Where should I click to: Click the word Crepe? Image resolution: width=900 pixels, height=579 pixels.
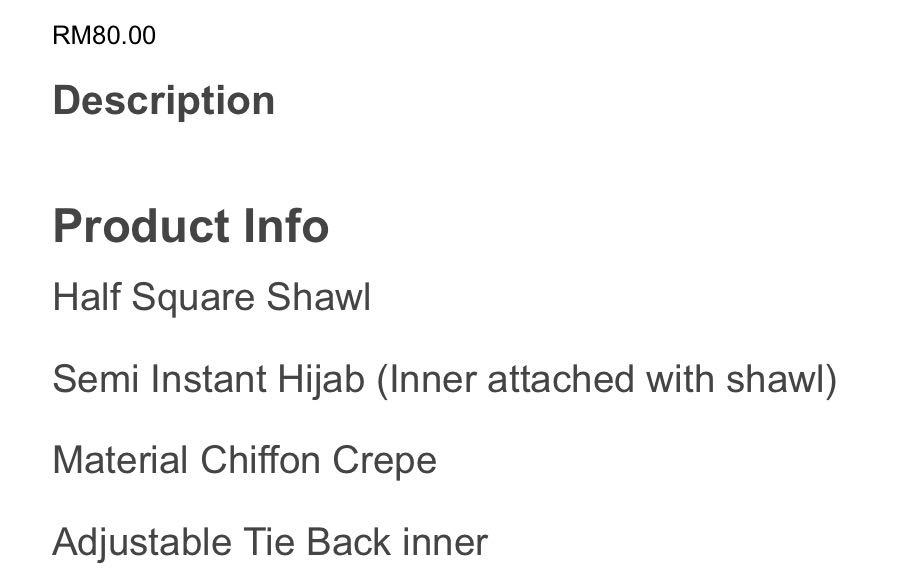click(x=384, y=461)
